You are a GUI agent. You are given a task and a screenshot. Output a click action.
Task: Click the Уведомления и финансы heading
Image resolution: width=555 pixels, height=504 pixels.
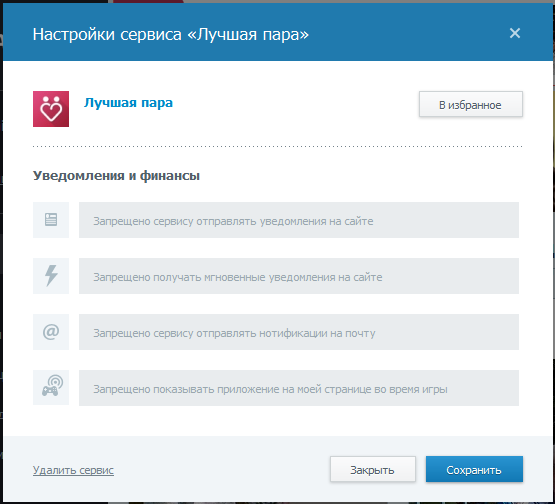point(116,176)
